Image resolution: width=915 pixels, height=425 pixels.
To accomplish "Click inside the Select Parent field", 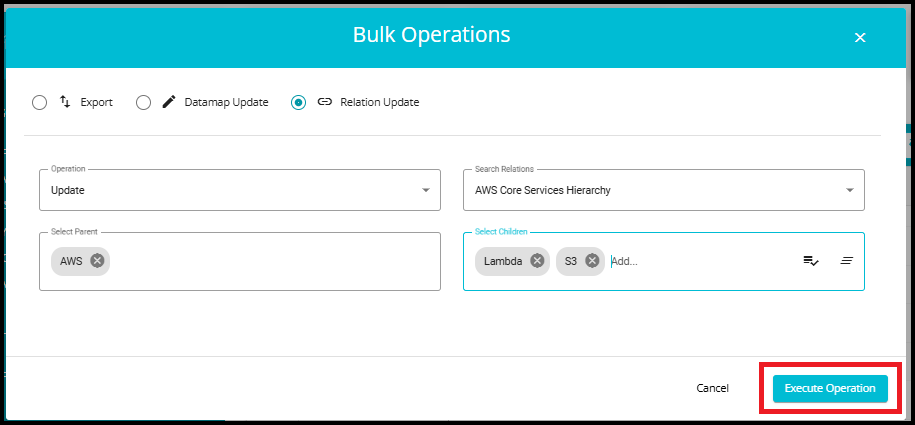I will [270, 261].
